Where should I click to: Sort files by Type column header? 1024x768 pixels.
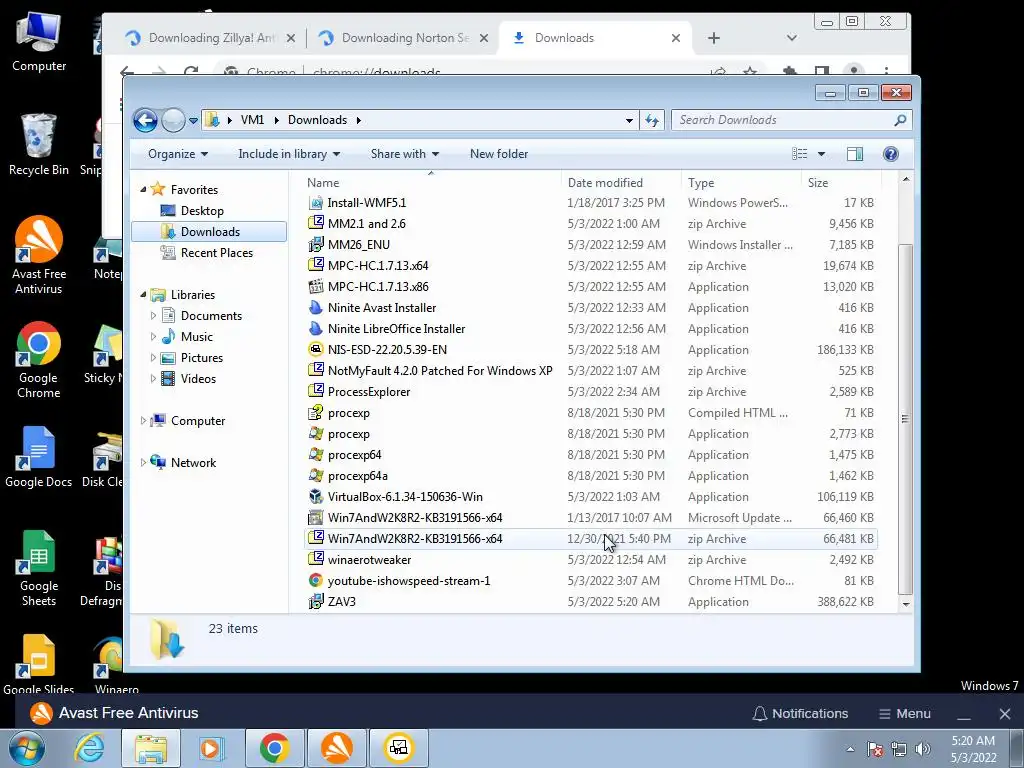point(741,183)
